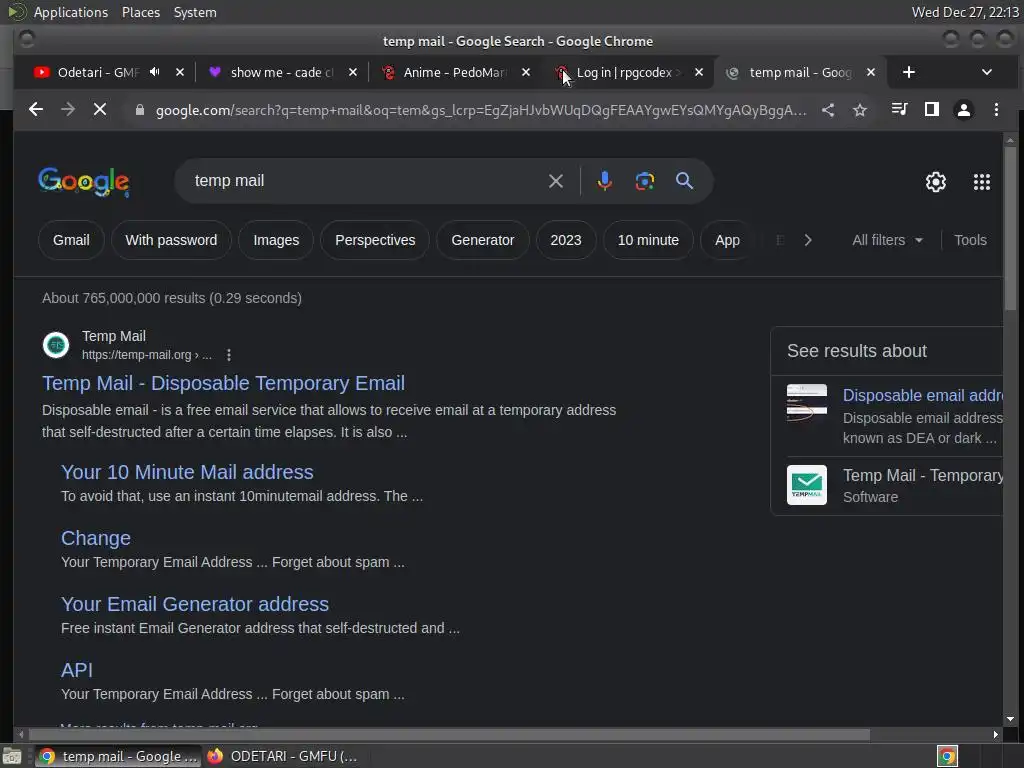
Task: Switch to ODETARI - GMFU Firefox taskbar window
Action: click(282, 756)
